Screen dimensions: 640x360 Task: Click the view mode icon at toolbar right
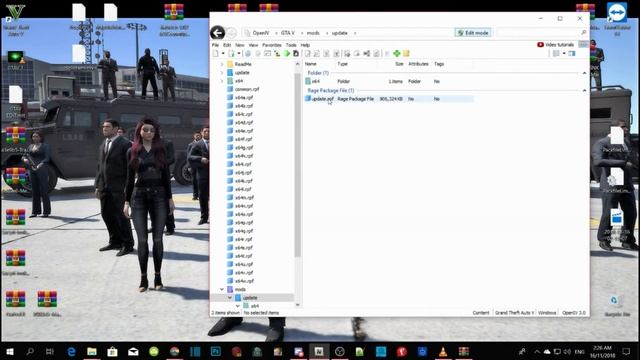(x=556, y=53)
